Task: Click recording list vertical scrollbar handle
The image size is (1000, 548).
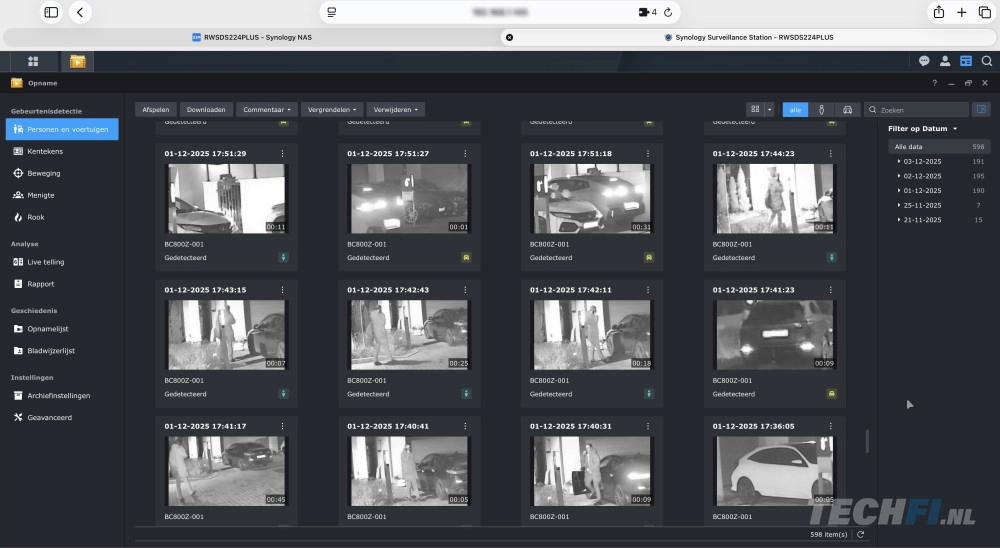Action: tap(867, 441)
